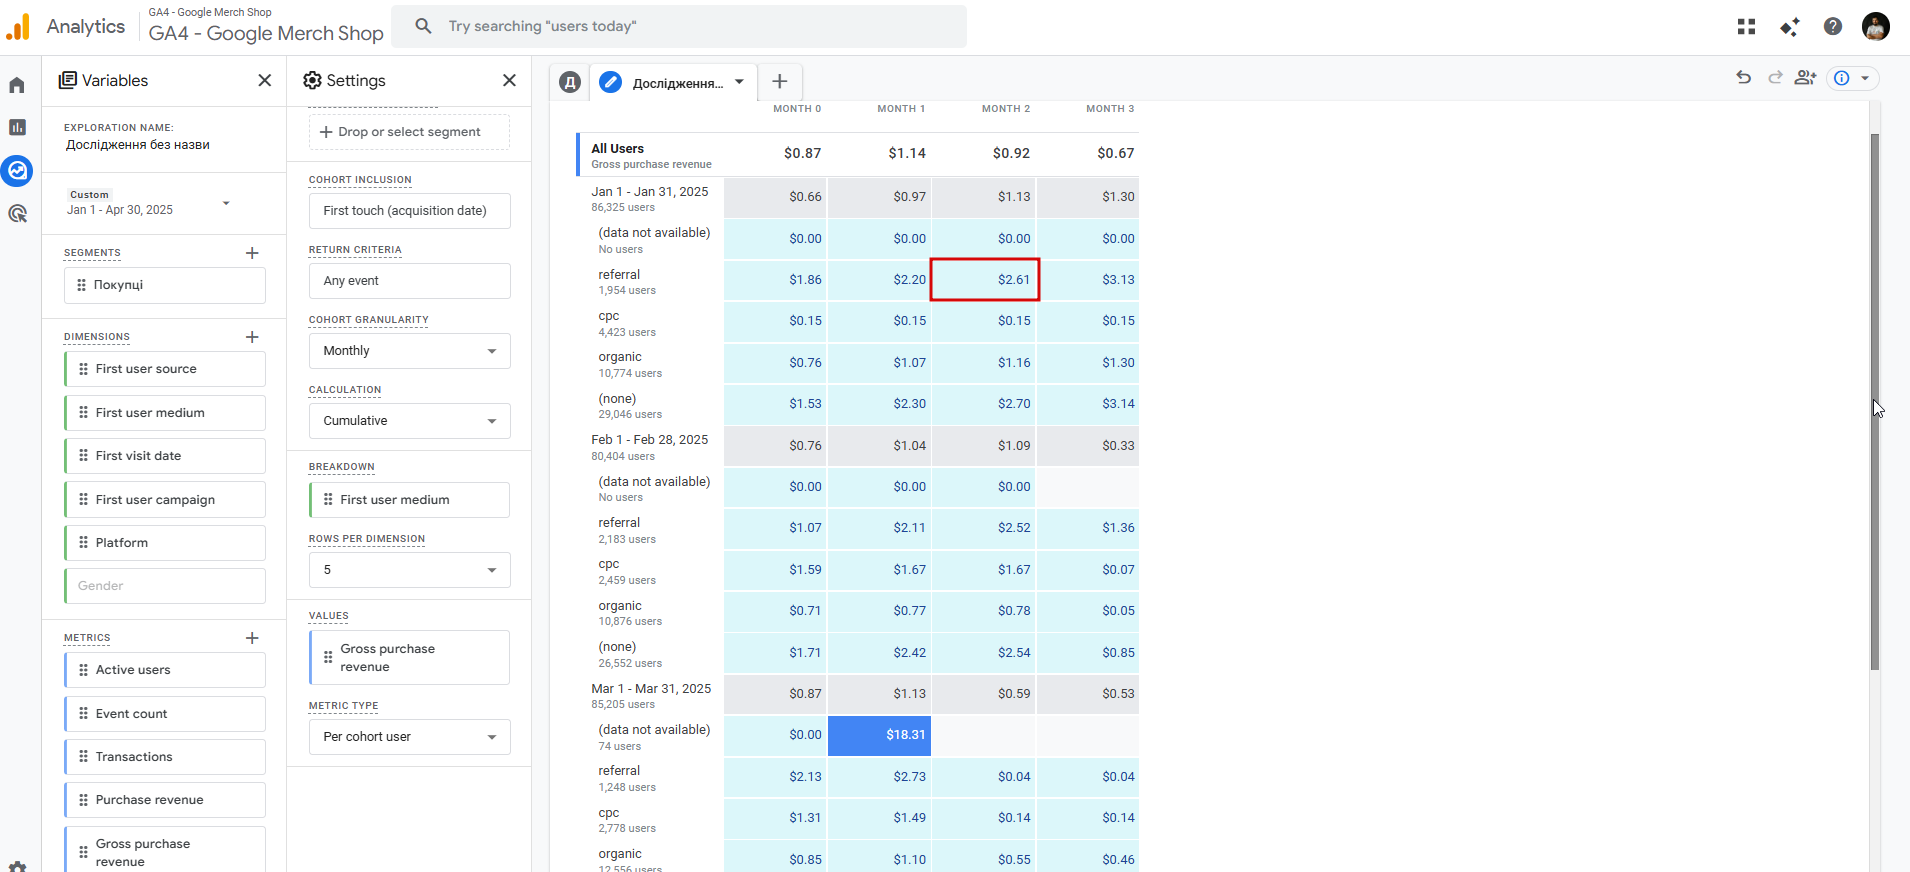Open the Analytics insights sparkle icon
The image size is (1910, 872).
click(1789, 27)
